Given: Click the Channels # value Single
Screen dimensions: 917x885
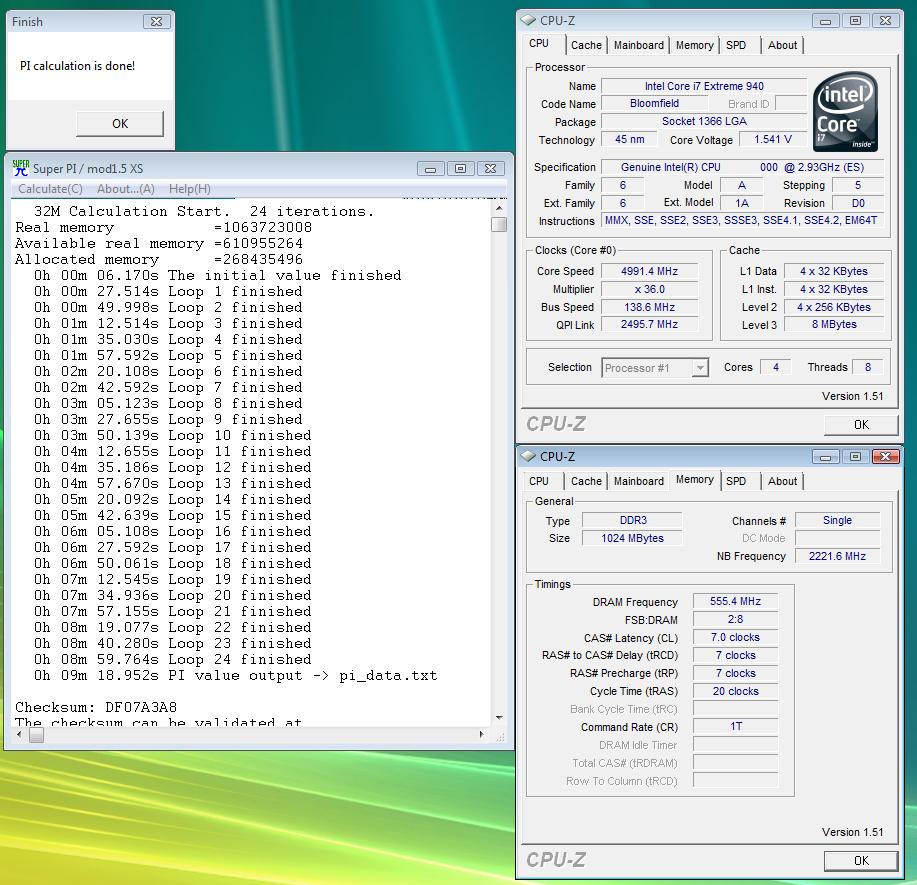Looking at the screenshot, I should 837,520.
